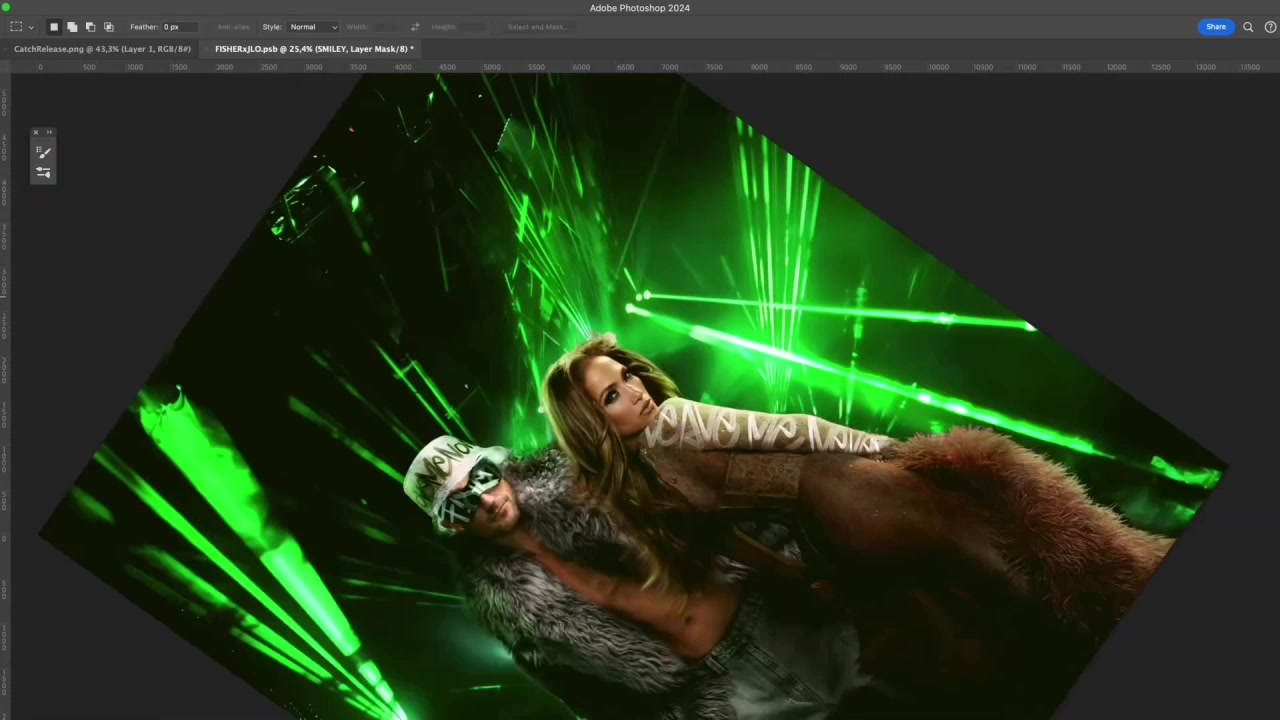The width and height of the screenshot is (1280, 720).
Task: Open the Style dropdown set to Normal
Action: coord(313,27)
